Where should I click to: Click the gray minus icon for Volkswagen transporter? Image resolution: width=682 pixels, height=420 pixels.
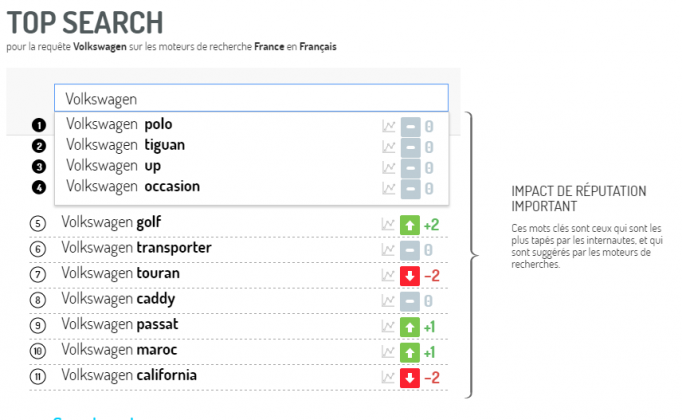(410, 249)
